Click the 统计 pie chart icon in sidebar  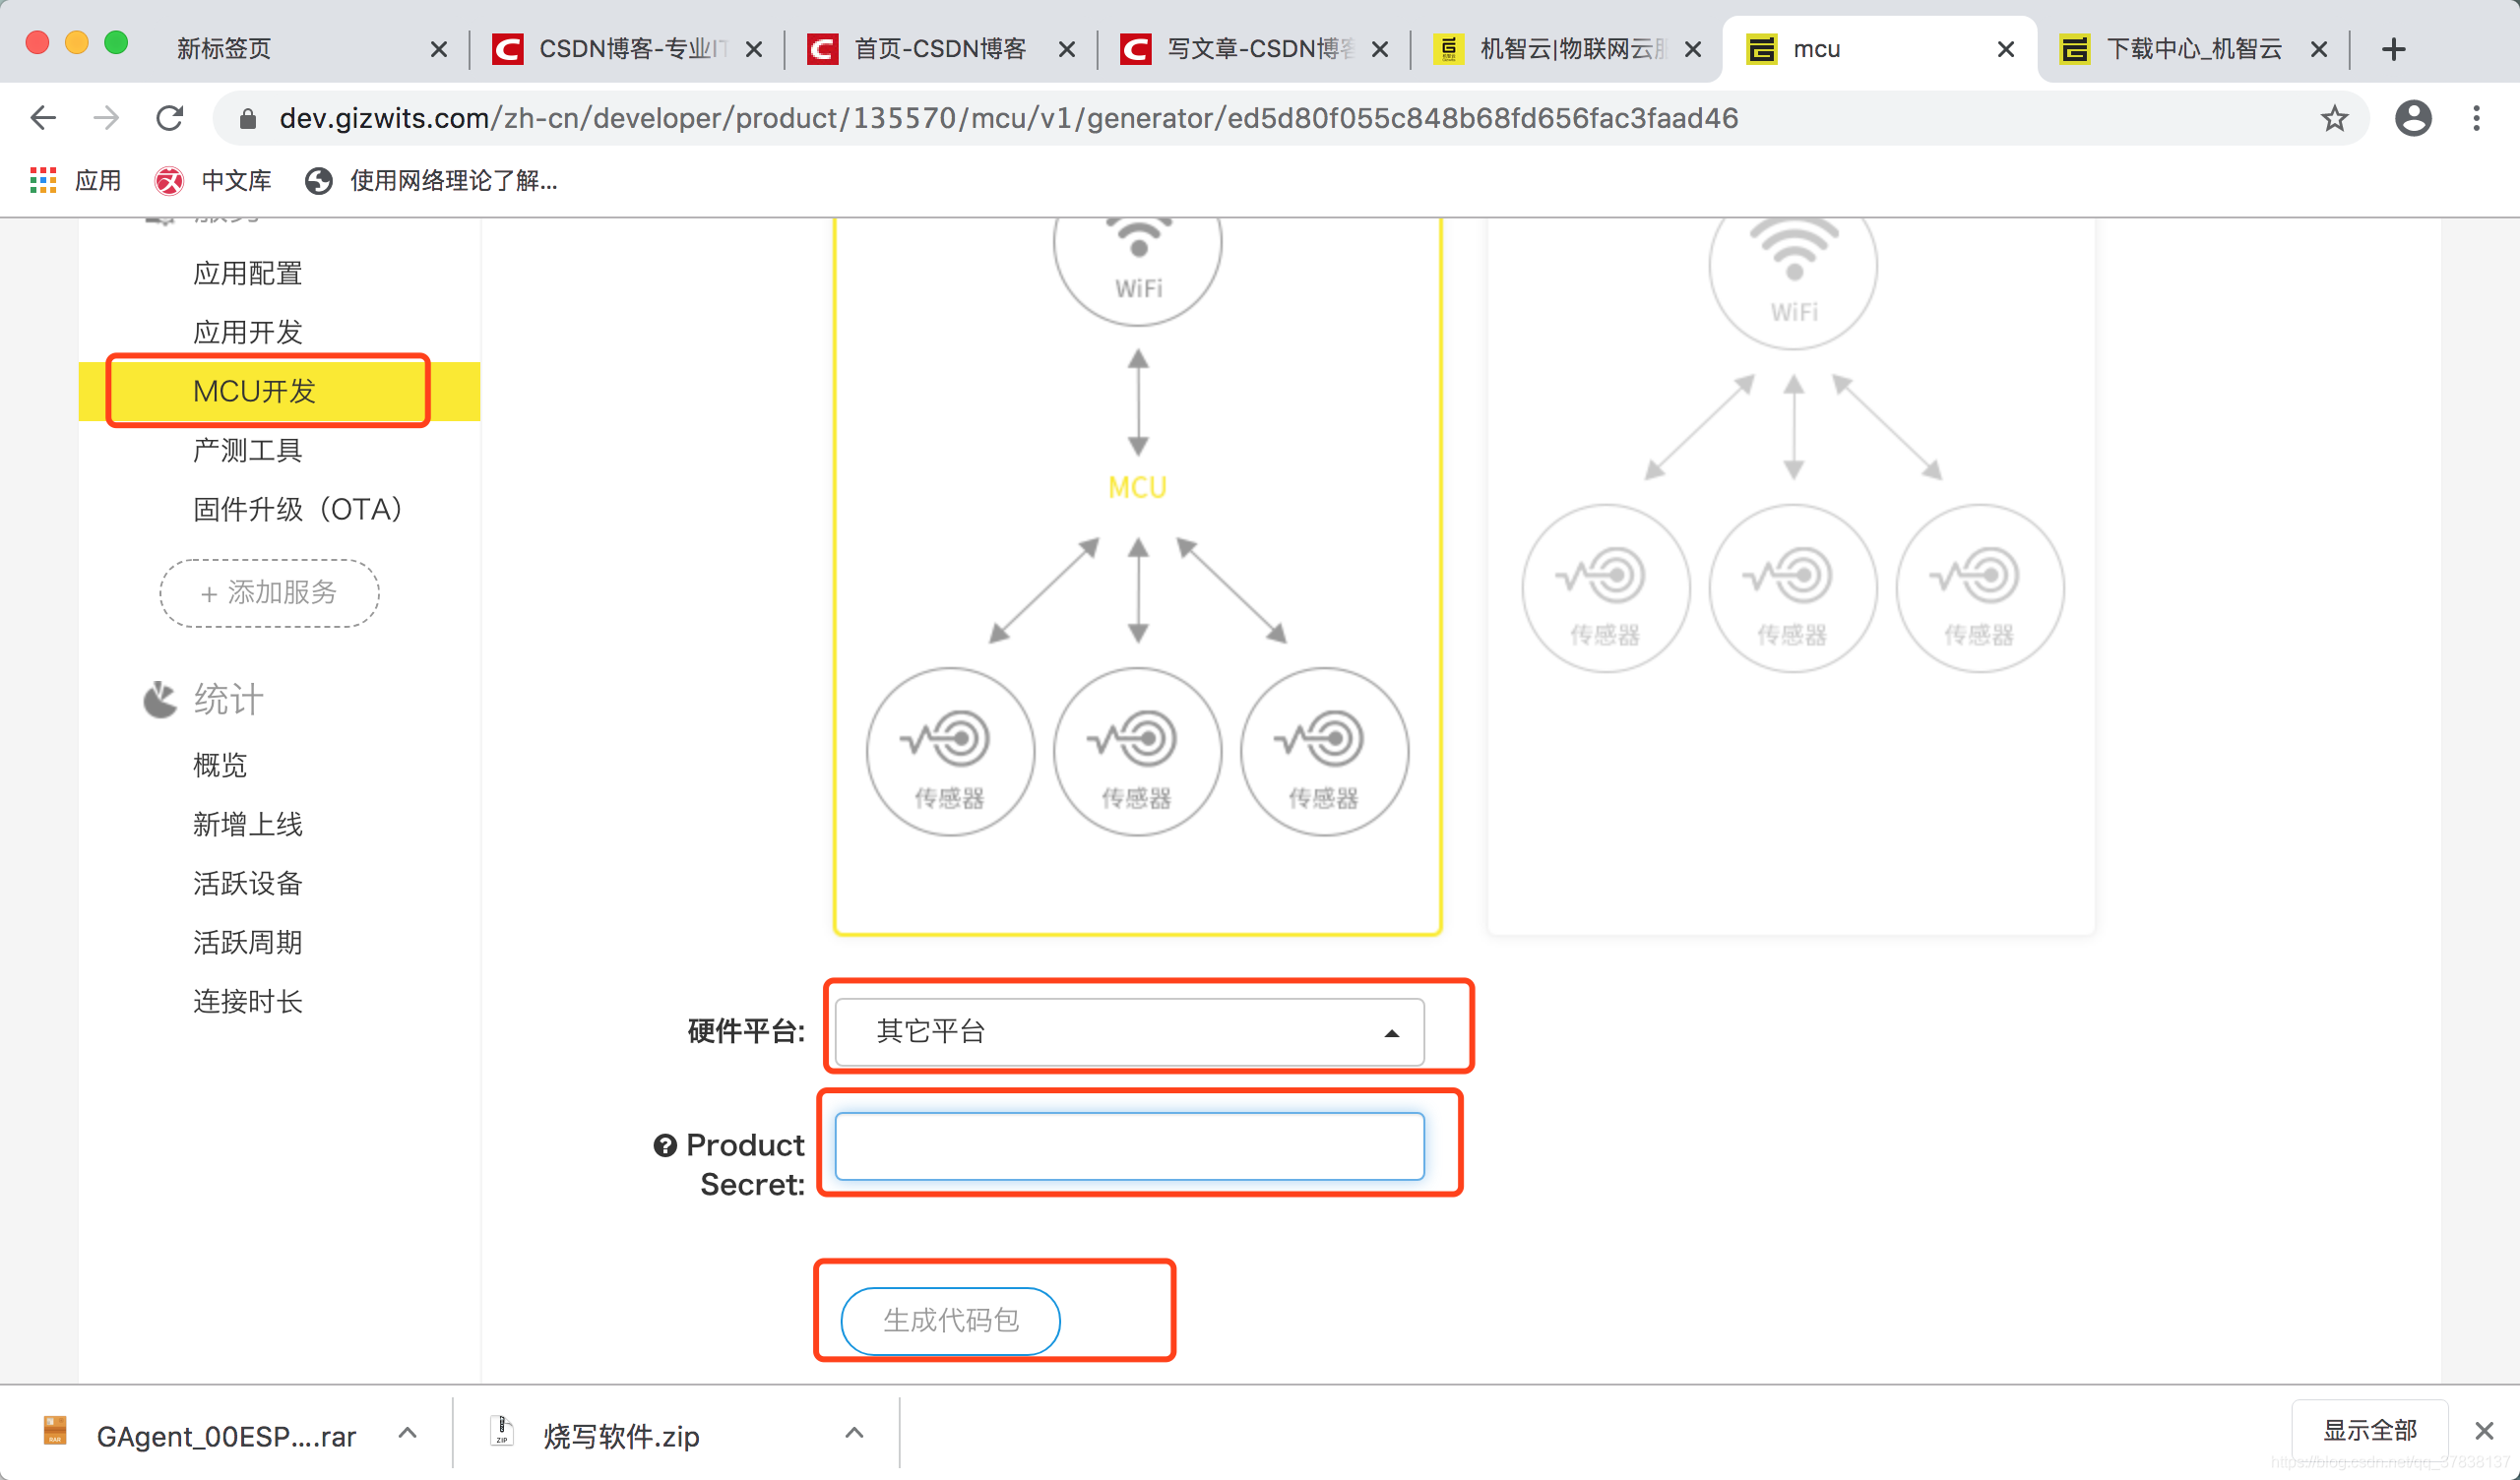coord(158,700)
